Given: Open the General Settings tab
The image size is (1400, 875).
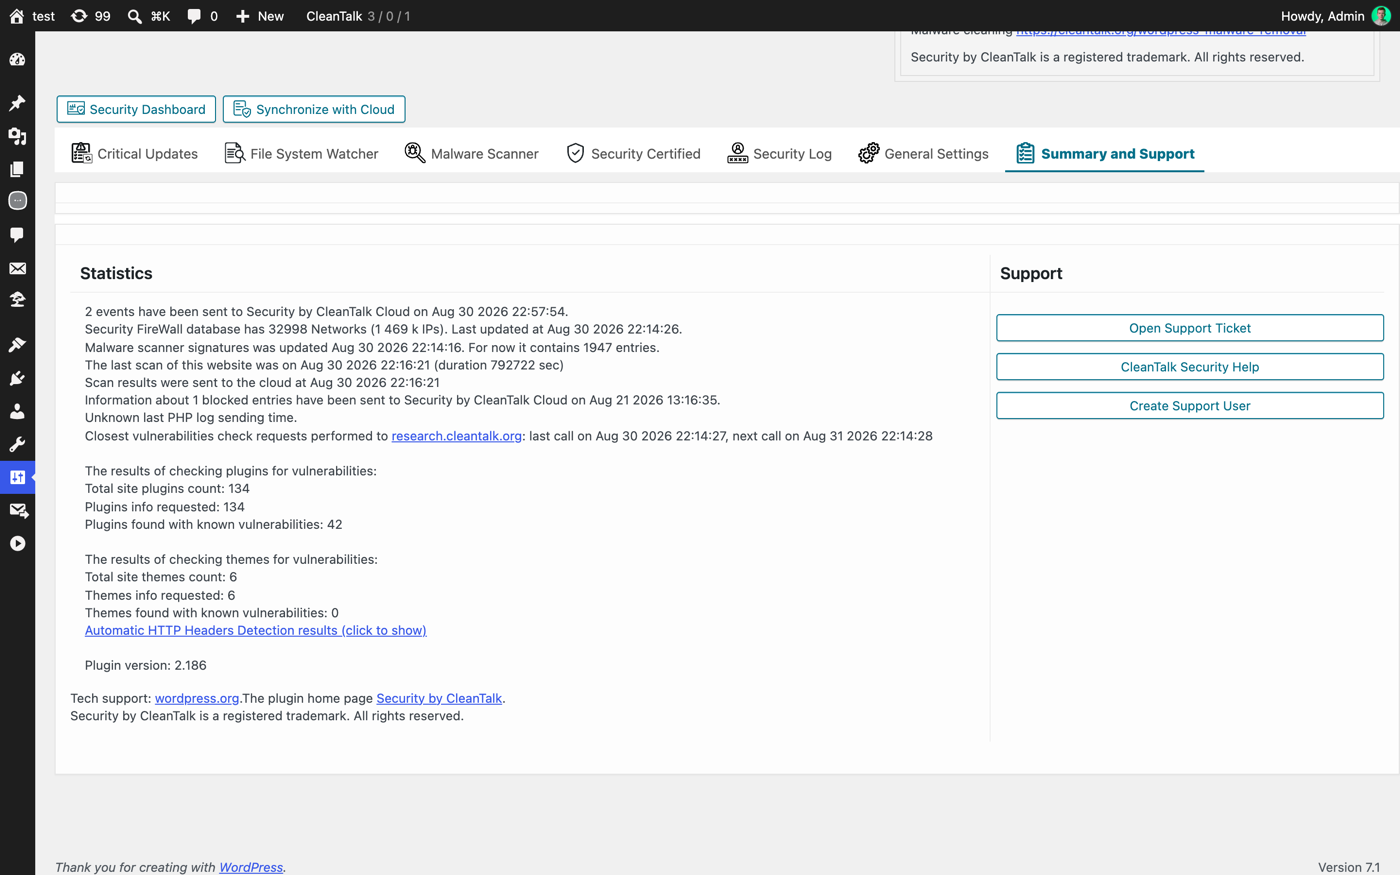Looking at the screenshot, I should pos(924,153).
